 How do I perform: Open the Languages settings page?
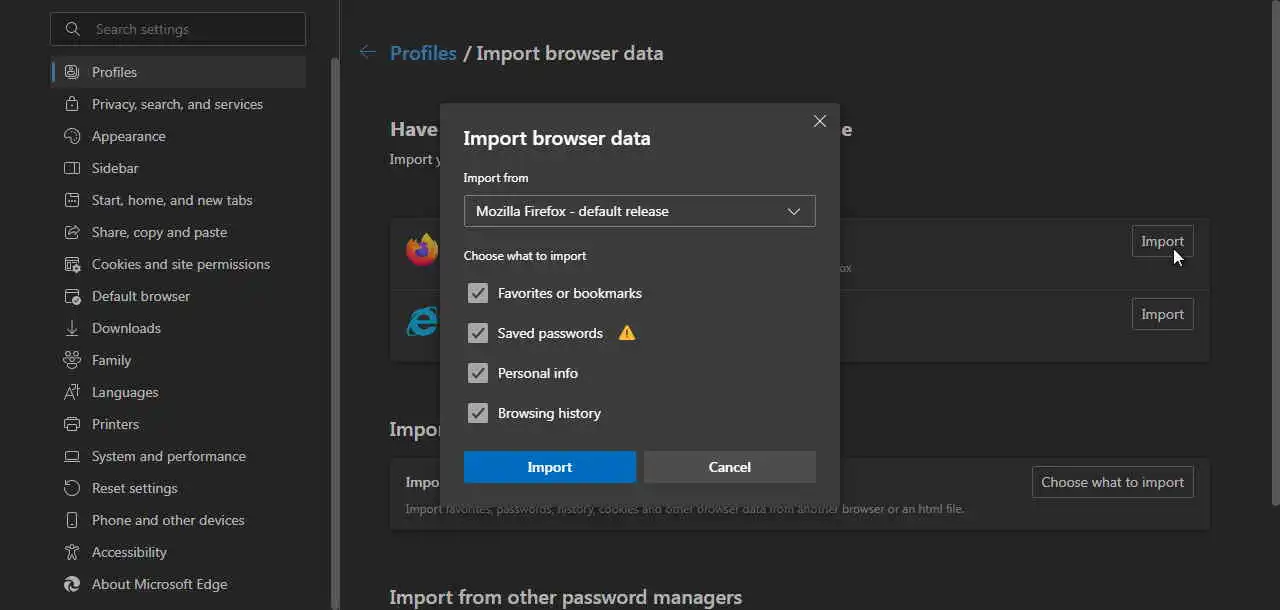pyautogui.click(x=125, y=392)
